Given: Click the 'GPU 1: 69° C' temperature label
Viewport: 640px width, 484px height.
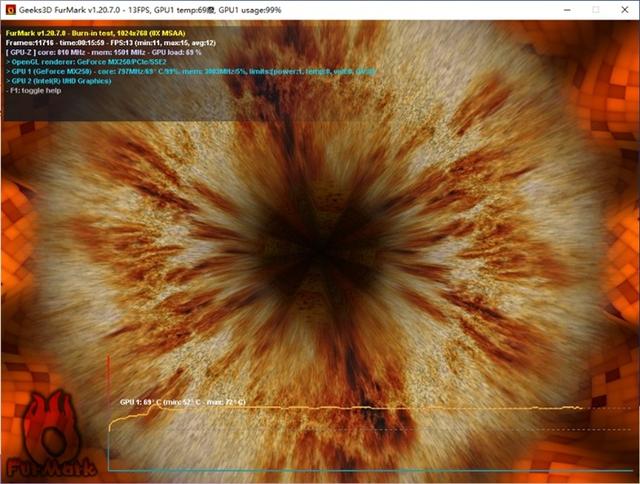Looking at the screenshot, I should tap(183, 402).
